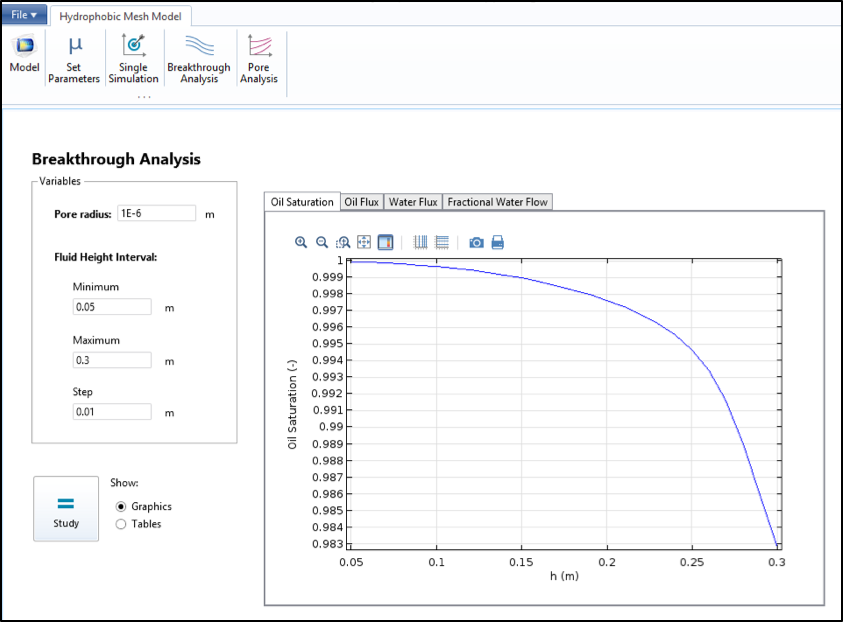The width and height of the screenshot is (843, 622).
Task: Zoom out of the plot
Action: 322,242
